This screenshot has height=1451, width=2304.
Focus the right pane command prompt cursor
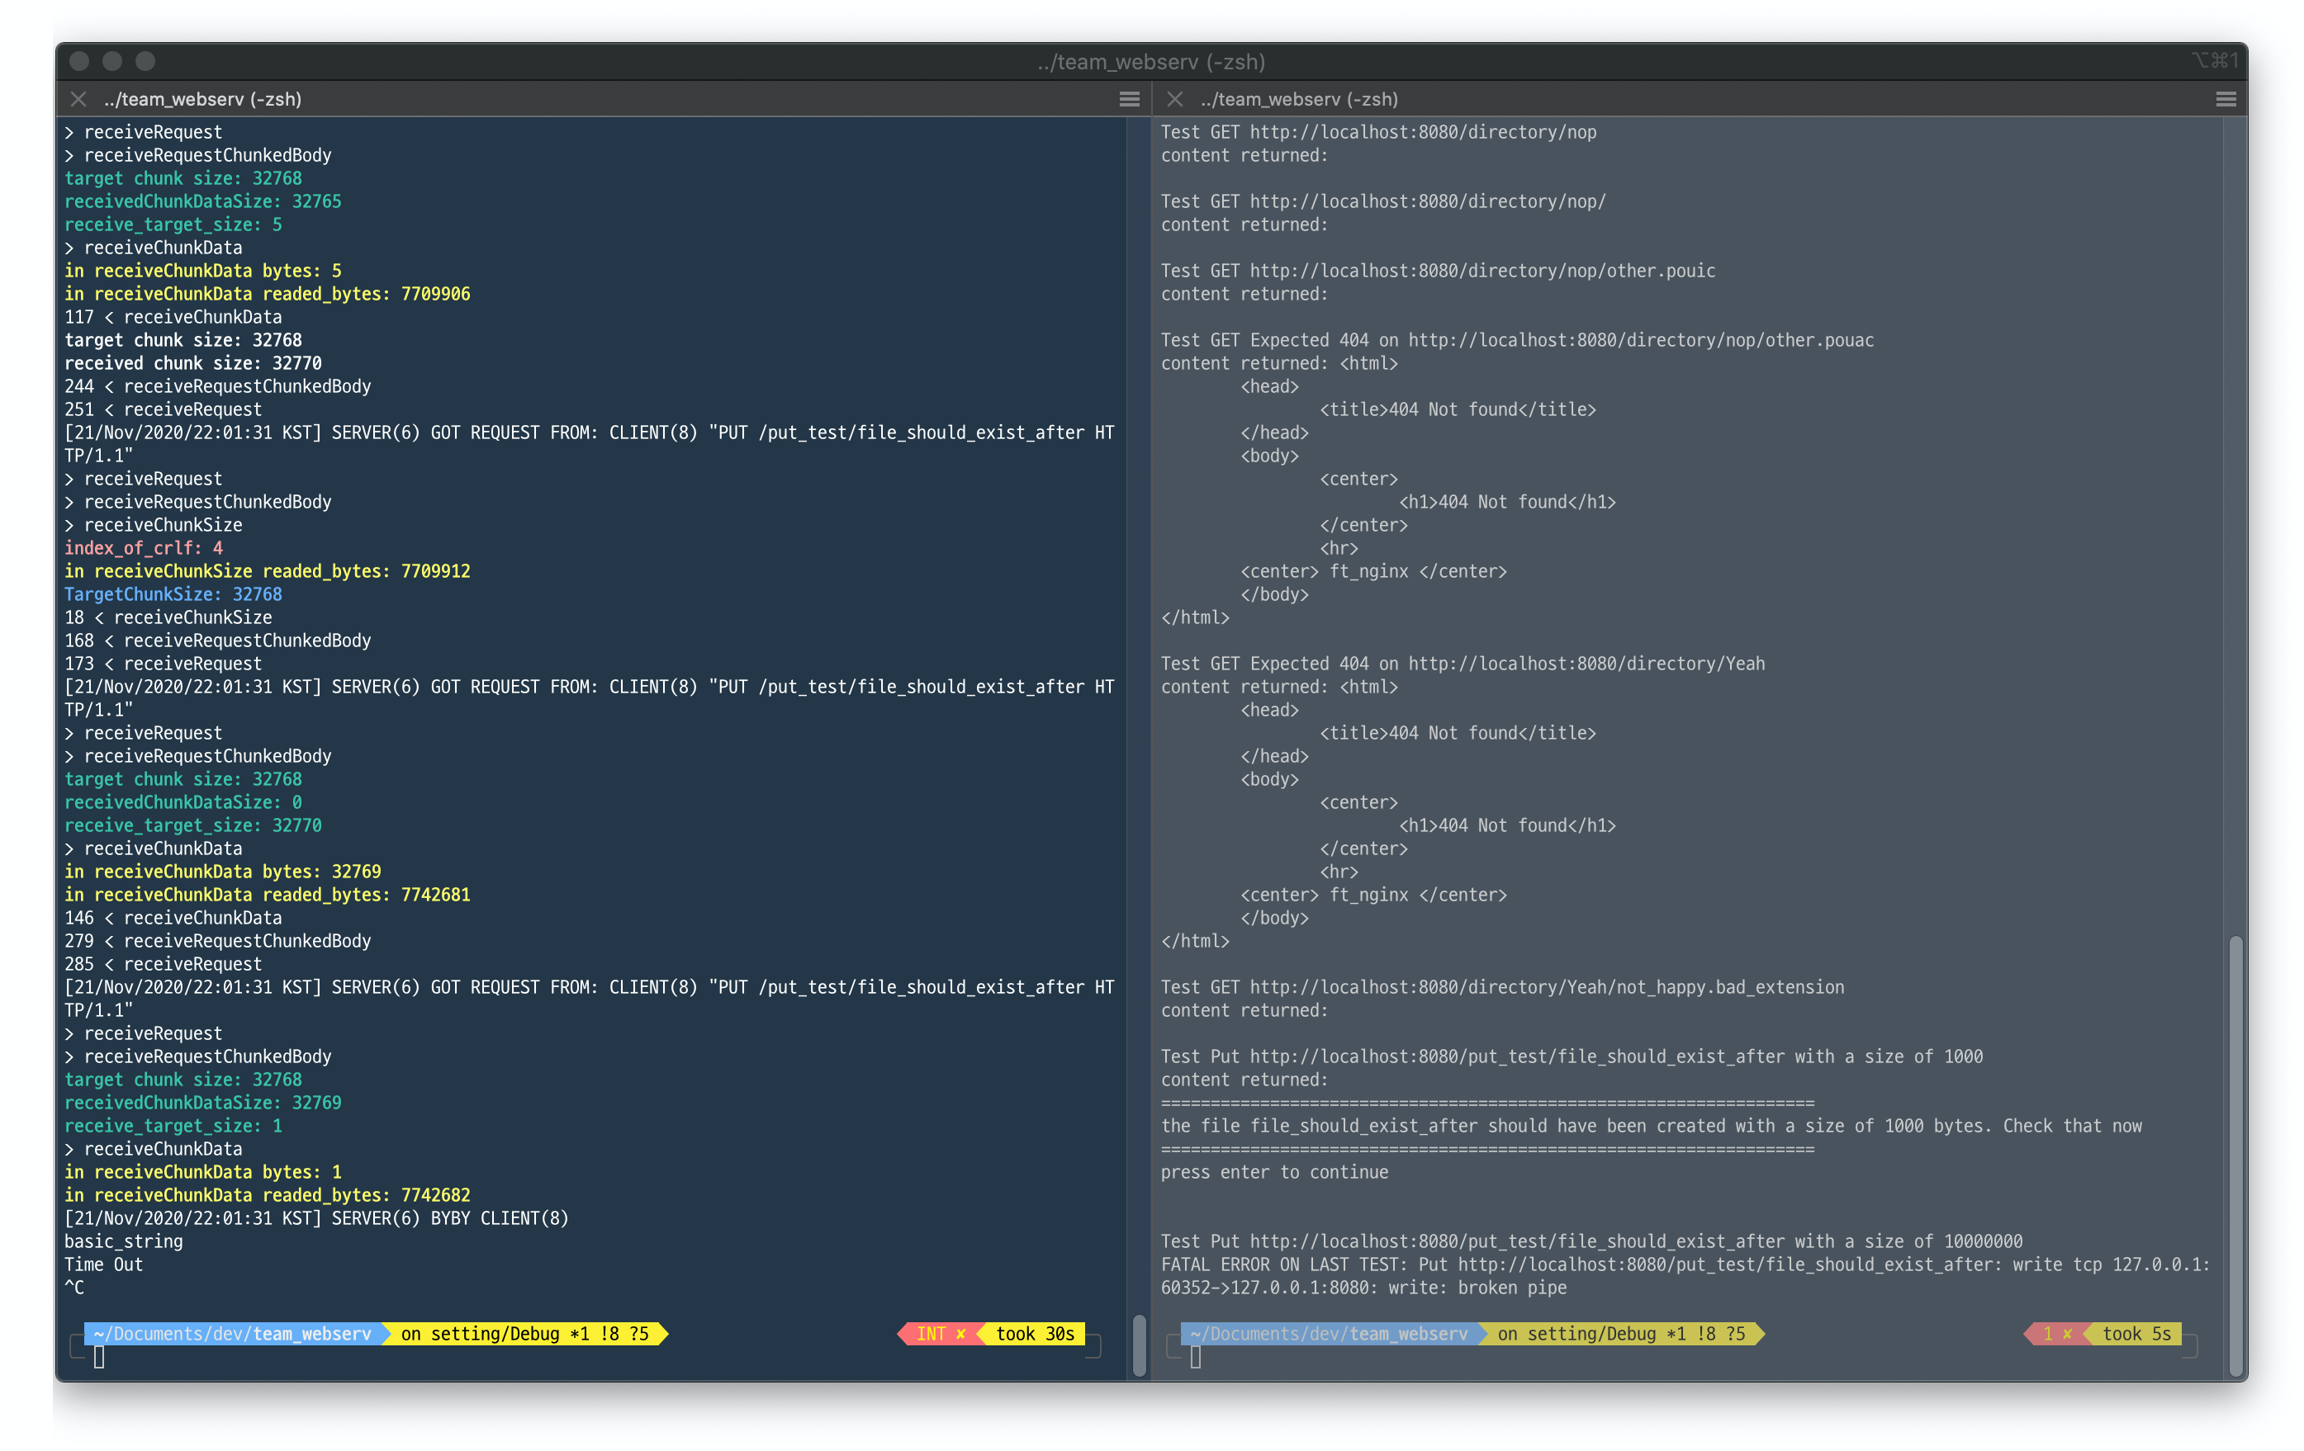[1195, 1357]
